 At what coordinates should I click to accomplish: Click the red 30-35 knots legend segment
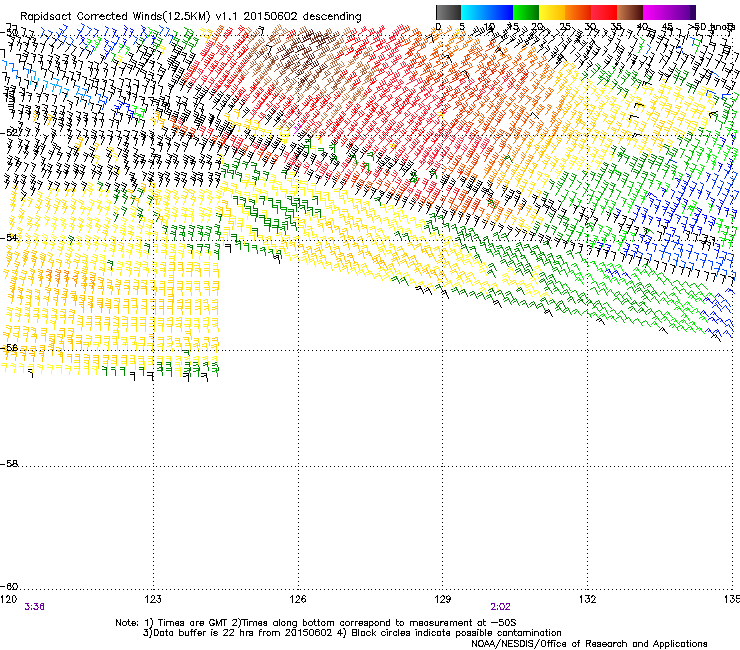[x=604, y=12]
